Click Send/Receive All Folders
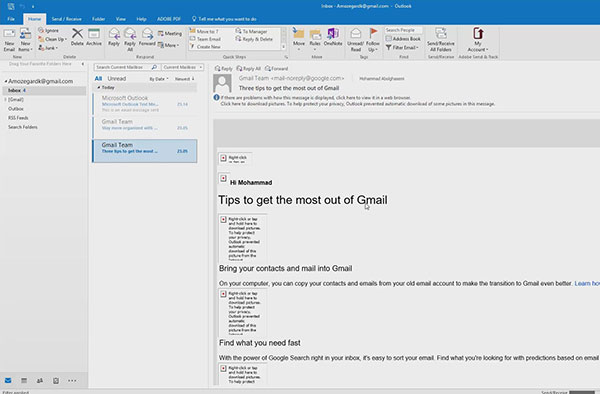The height and width of the screenshot is (394, 600). [441, 40]
